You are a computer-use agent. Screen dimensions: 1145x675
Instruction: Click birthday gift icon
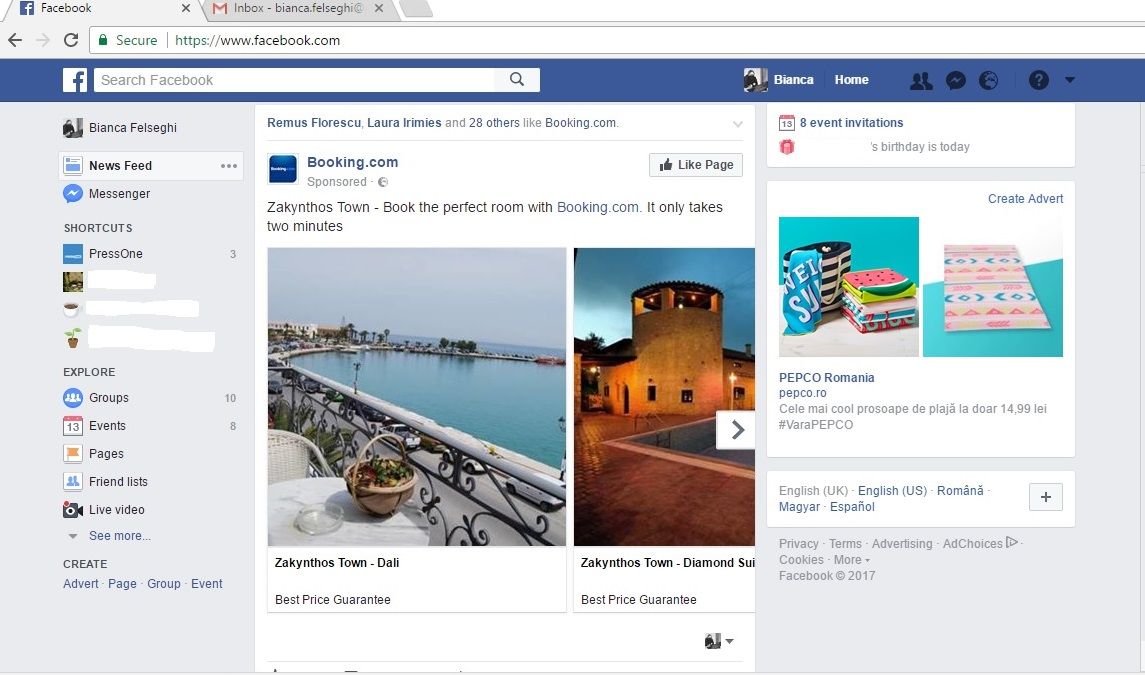click(786, 147)
